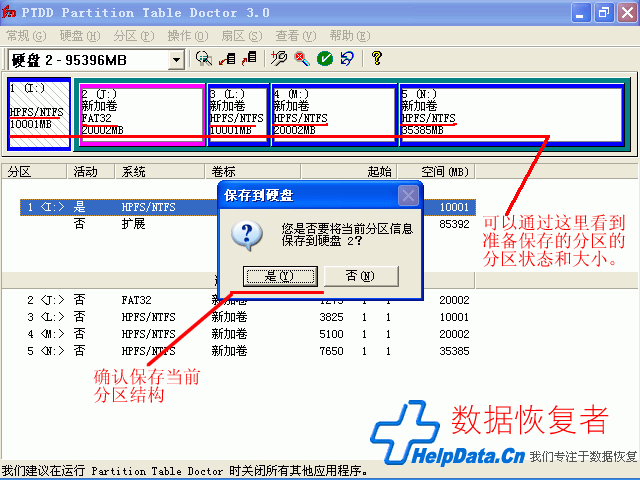The height and width of the screenshot is (480, 640).
Task: Open the 常规(G) menu
Action: [27, 36]
